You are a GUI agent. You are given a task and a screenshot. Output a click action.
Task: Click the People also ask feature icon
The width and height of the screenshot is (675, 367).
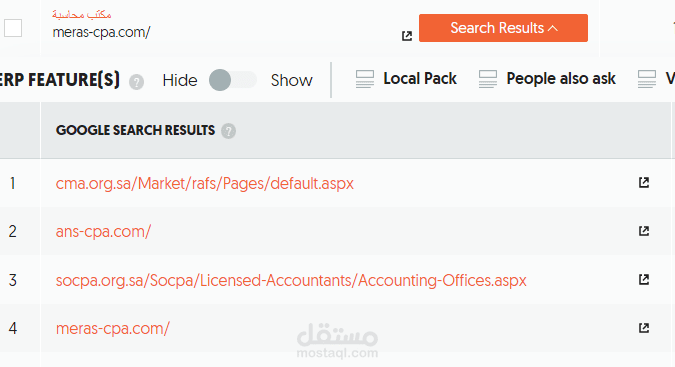[488, 79]
